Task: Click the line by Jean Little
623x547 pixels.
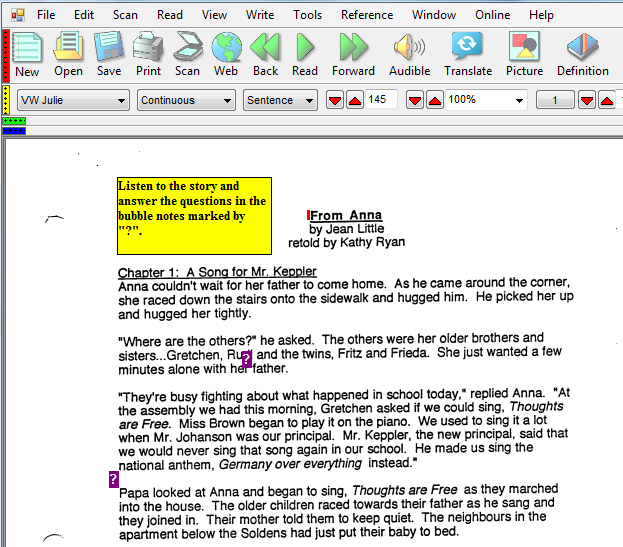Action: [346, 229]
